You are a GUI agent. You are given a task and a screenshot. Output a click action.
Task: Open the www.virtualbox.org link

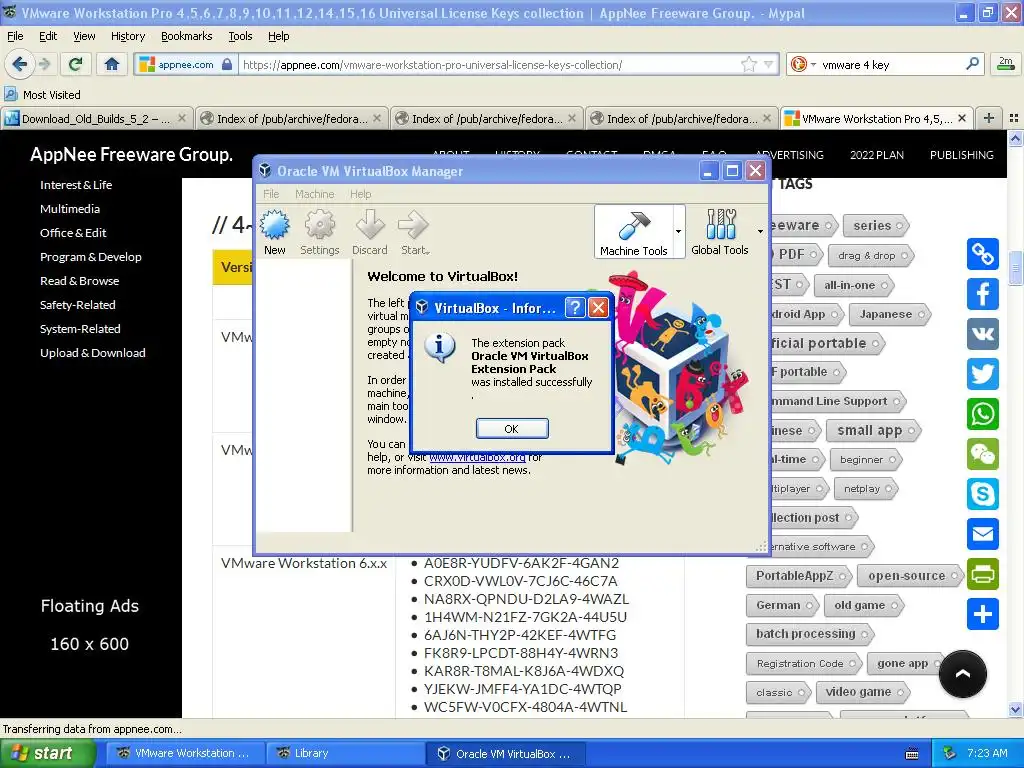click(x=477, y=457)
